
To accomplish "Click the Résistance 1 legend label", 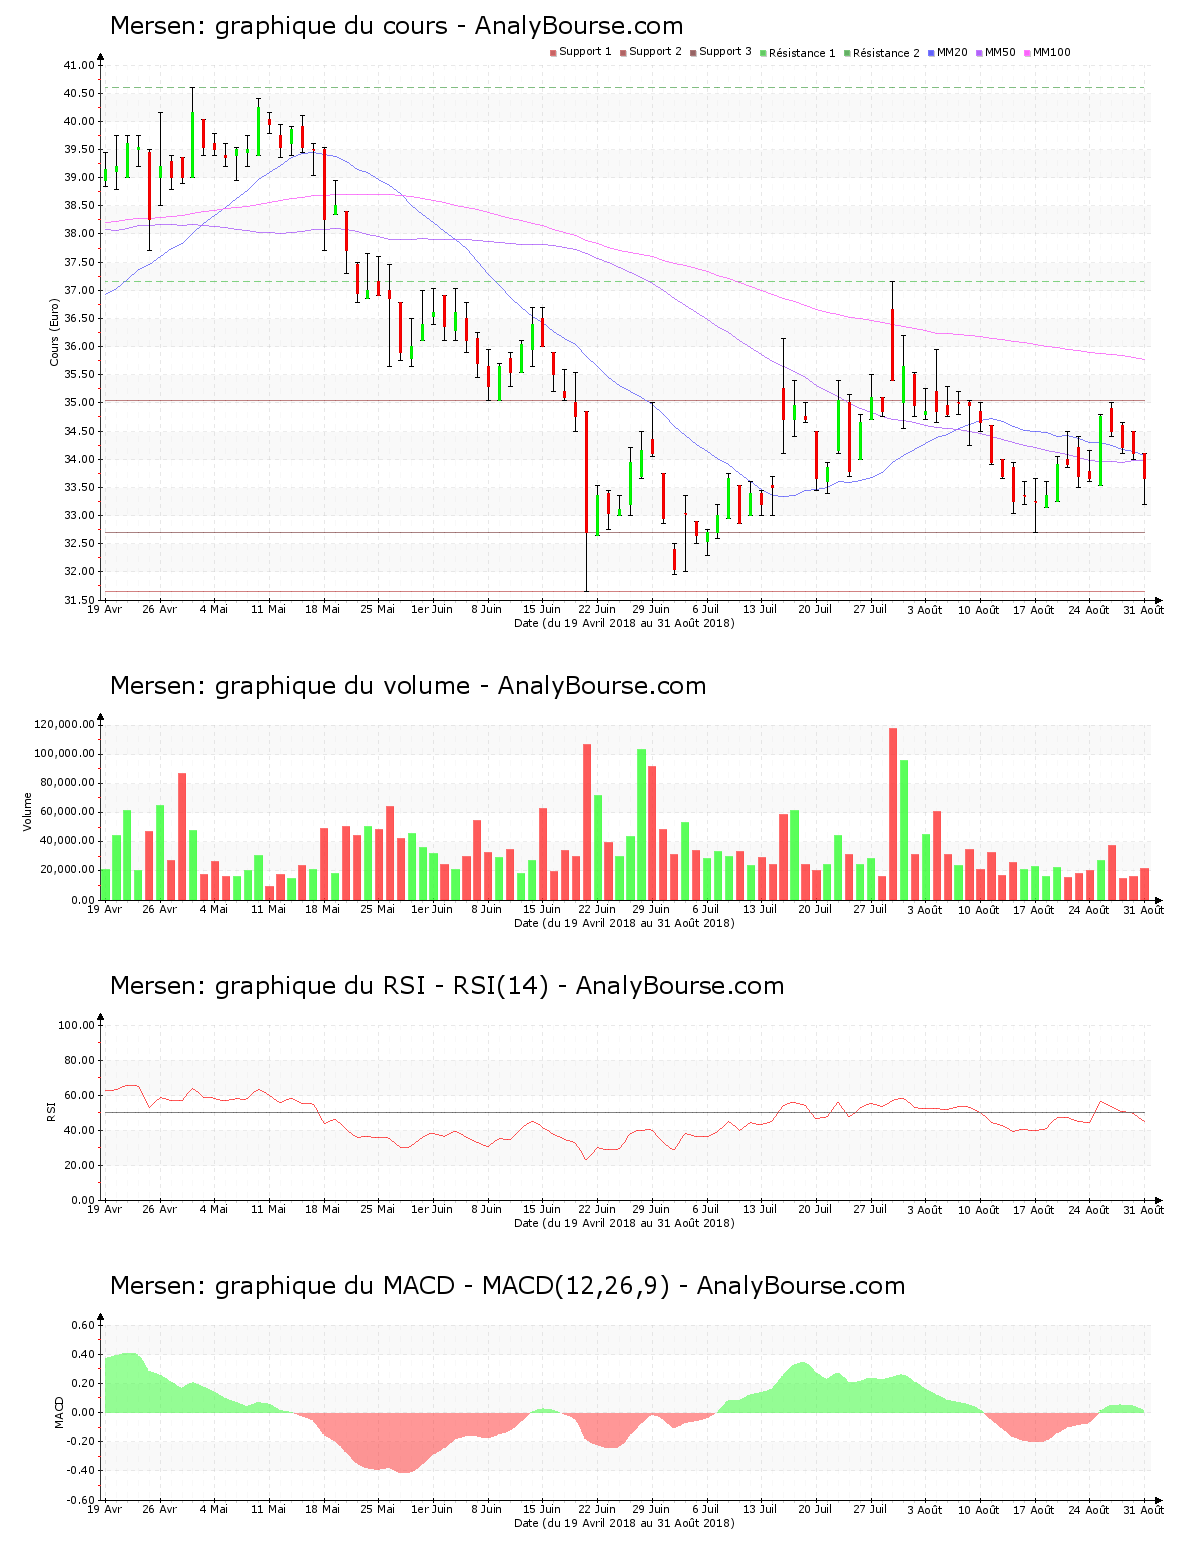I will [x=802, y=53].
